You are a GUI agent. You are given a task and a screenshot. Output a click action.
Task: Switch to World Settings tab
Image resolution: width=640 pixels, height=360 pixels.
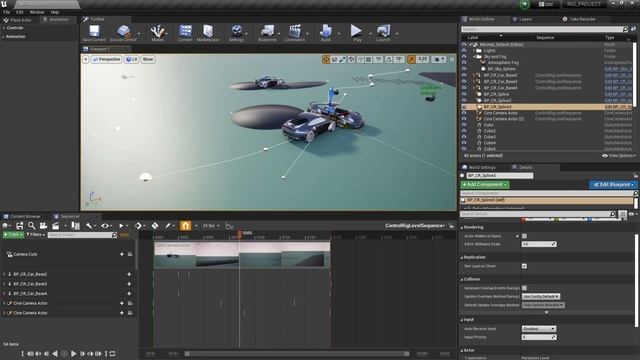click(482, 167)
